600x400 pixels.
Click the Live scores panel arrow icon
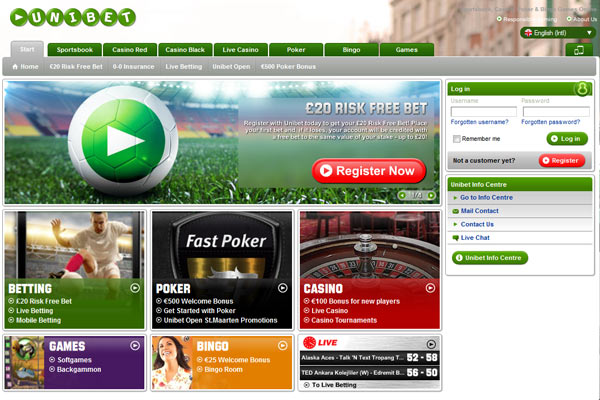(x=431, y=344)
